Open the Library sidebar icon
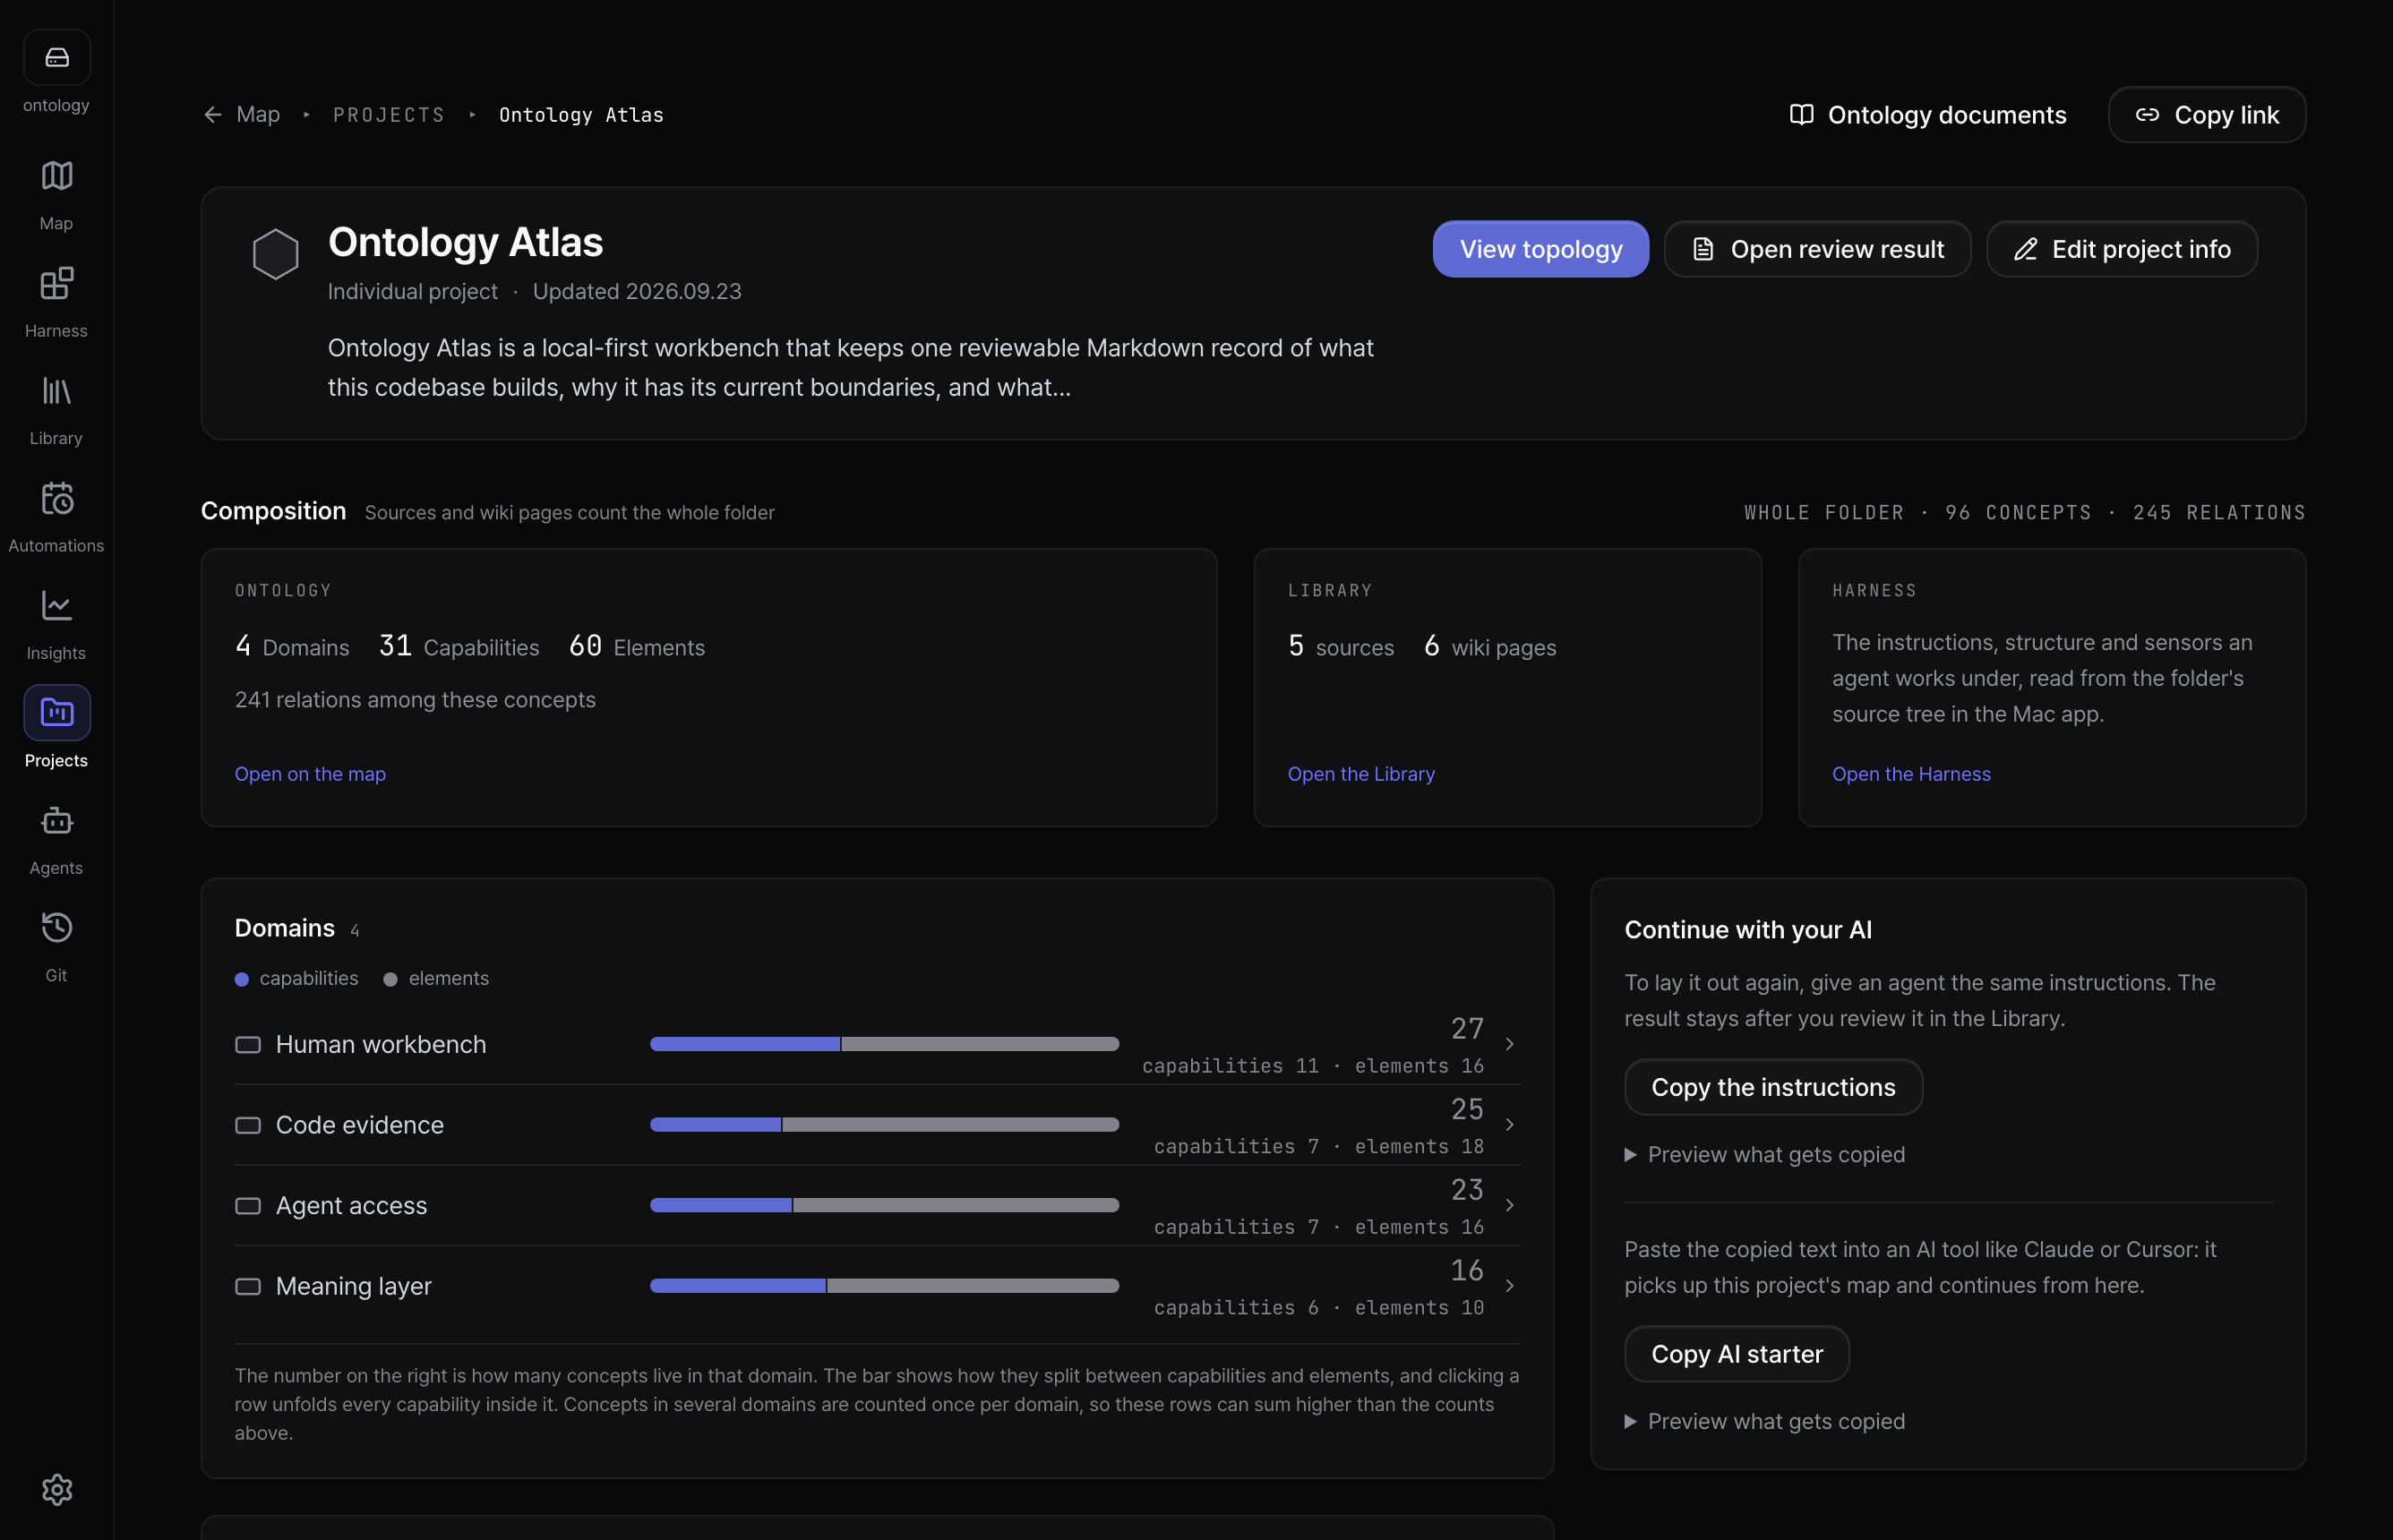The height and width of the screenshot is (1540, 2393). [x=57, y=391]
